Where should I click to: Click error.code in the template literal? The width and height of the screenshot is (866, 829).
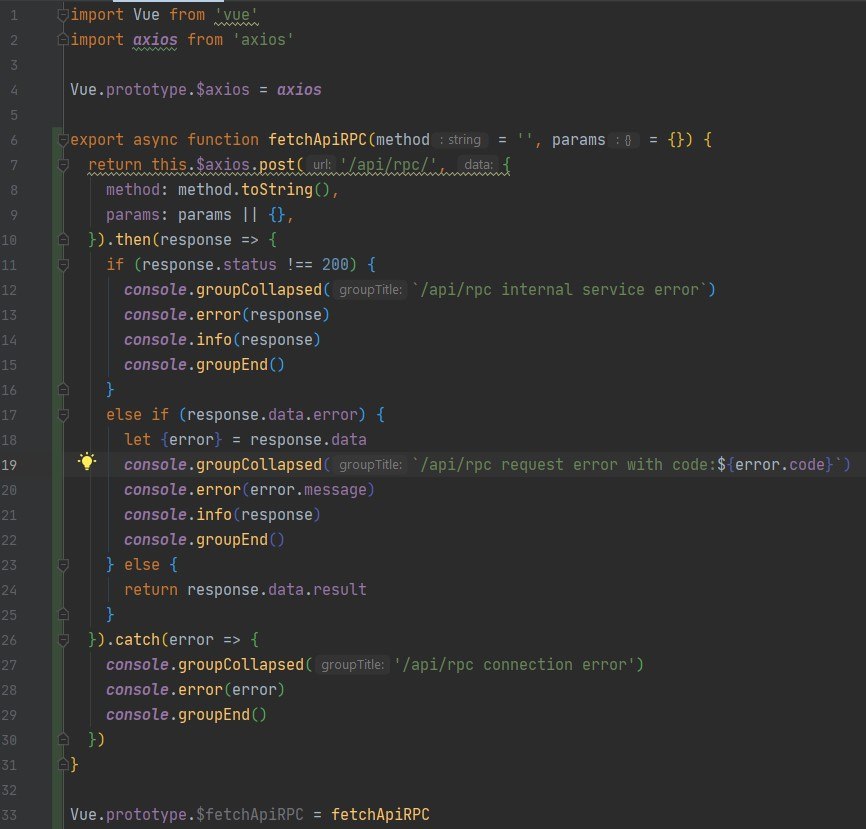point(780,464)
